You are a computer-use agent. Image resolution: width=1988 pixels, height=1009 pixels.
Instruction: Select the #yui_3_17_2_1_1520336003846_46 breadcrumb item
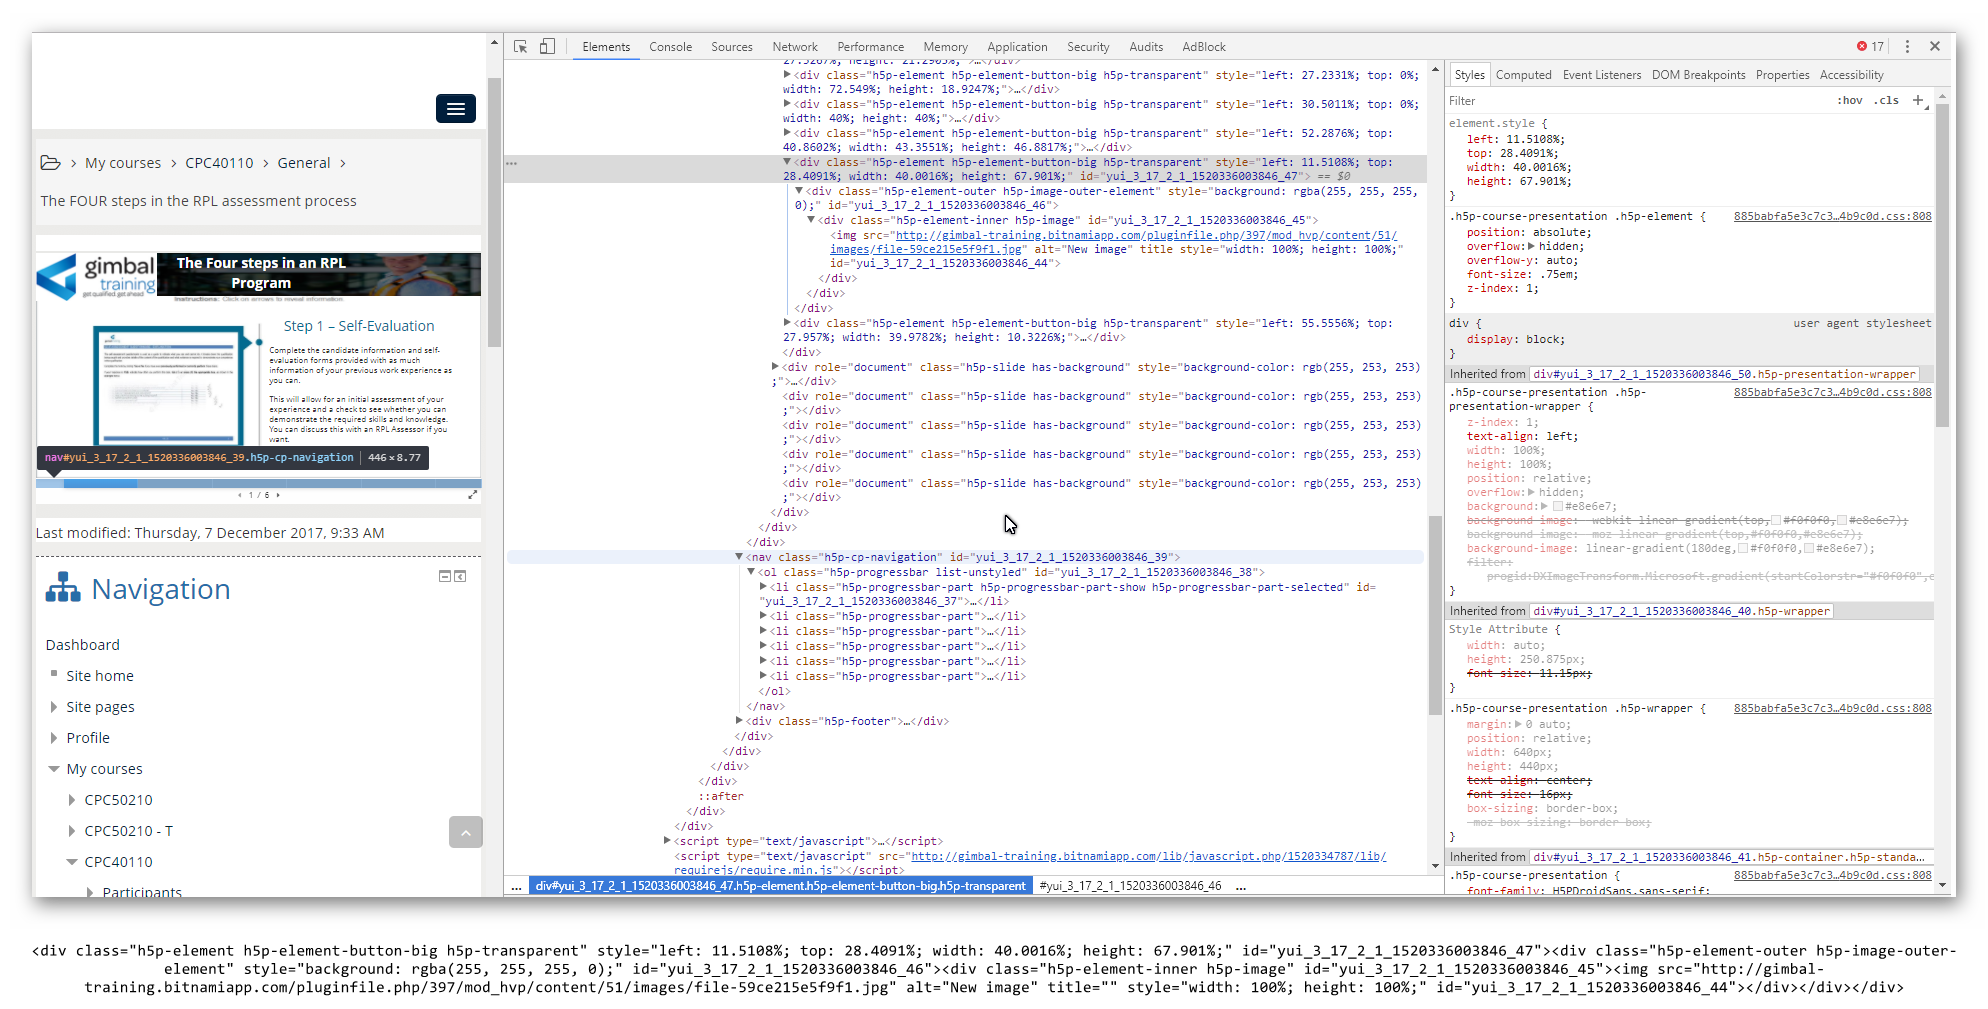point(1130,886)
